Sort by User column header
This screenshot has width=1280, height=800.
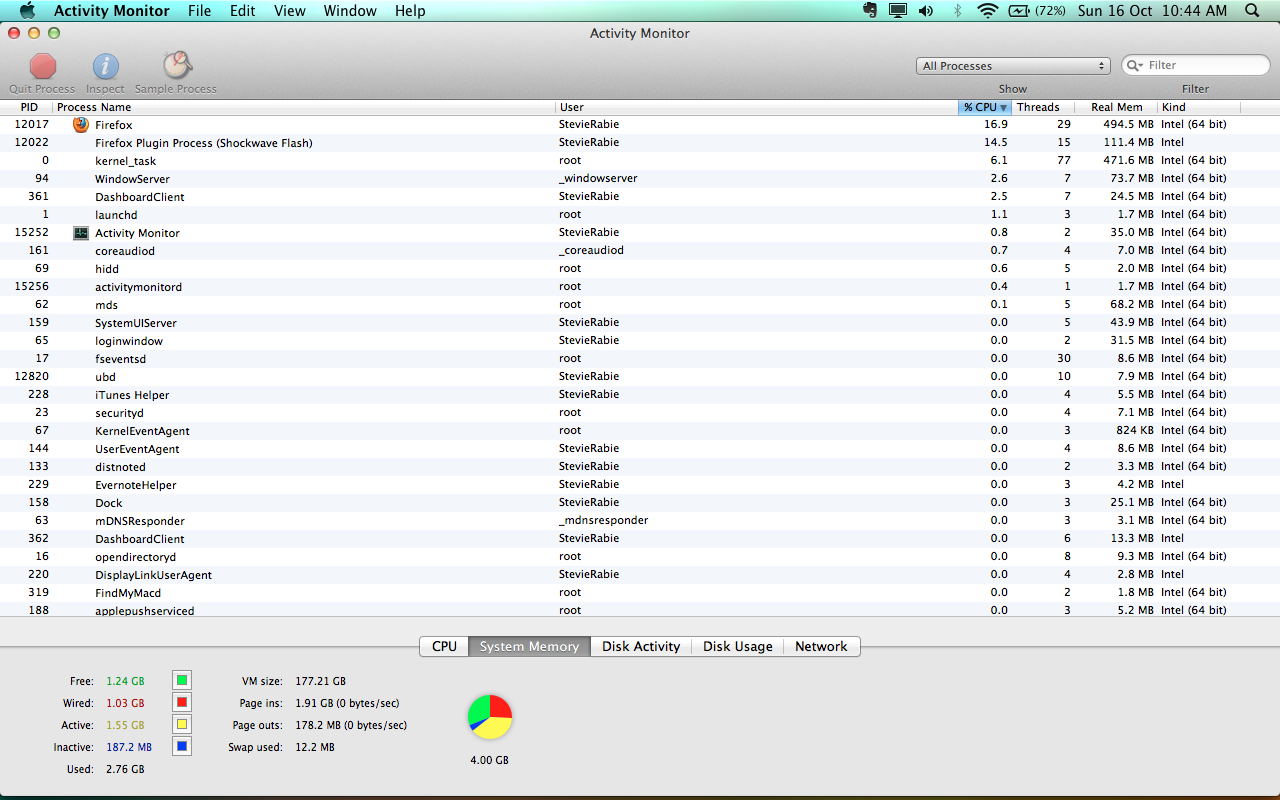[757, 107]
